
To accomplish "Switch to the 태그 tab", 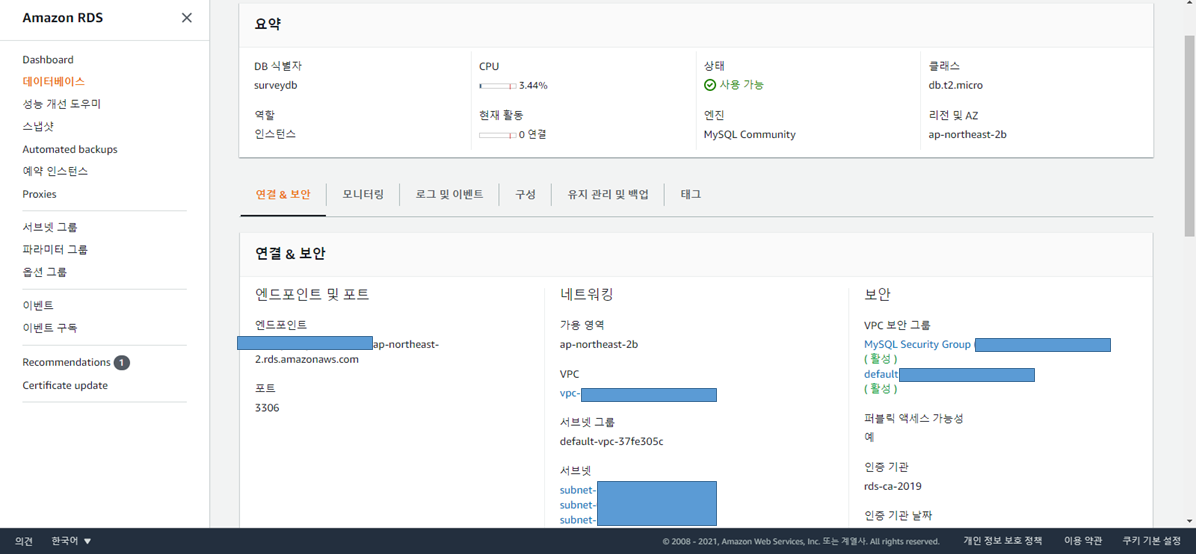I will click(691, 195).
